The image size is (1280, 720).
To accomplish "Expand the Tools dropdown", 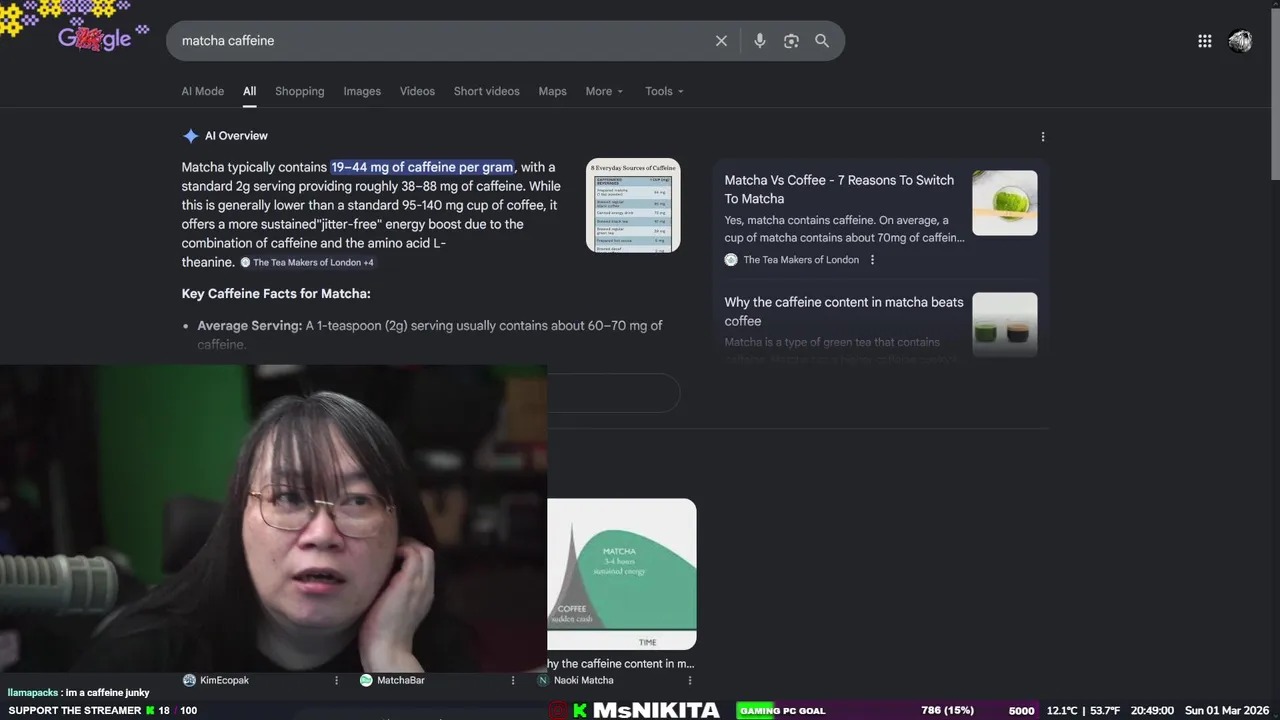I will pyautogui.click(x=664, y=91).
